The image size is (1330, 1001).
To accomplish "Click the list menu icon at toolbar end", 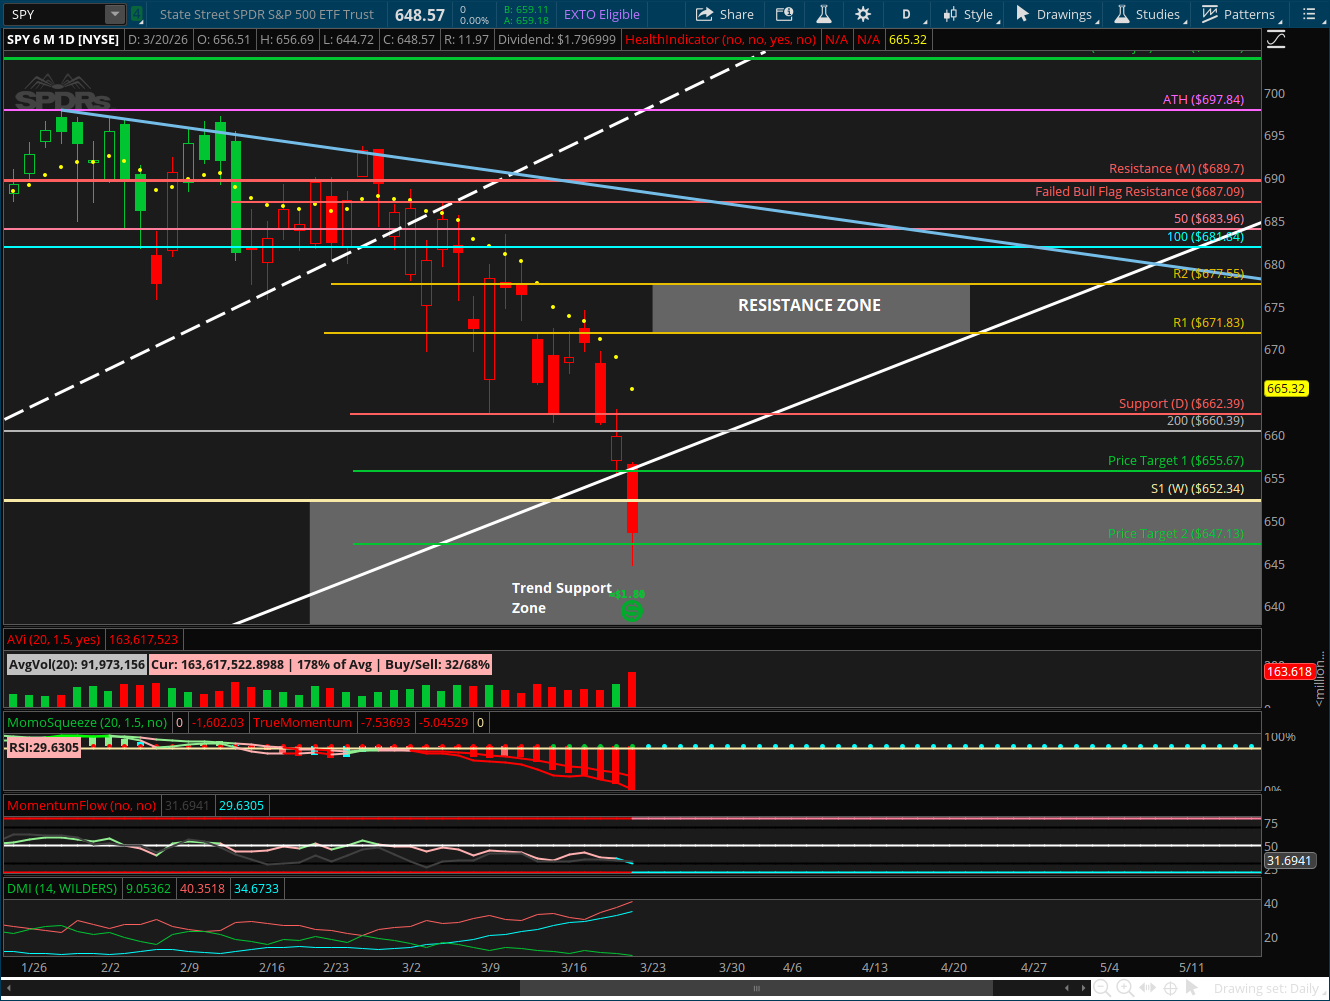I will tap(1309, 14).
